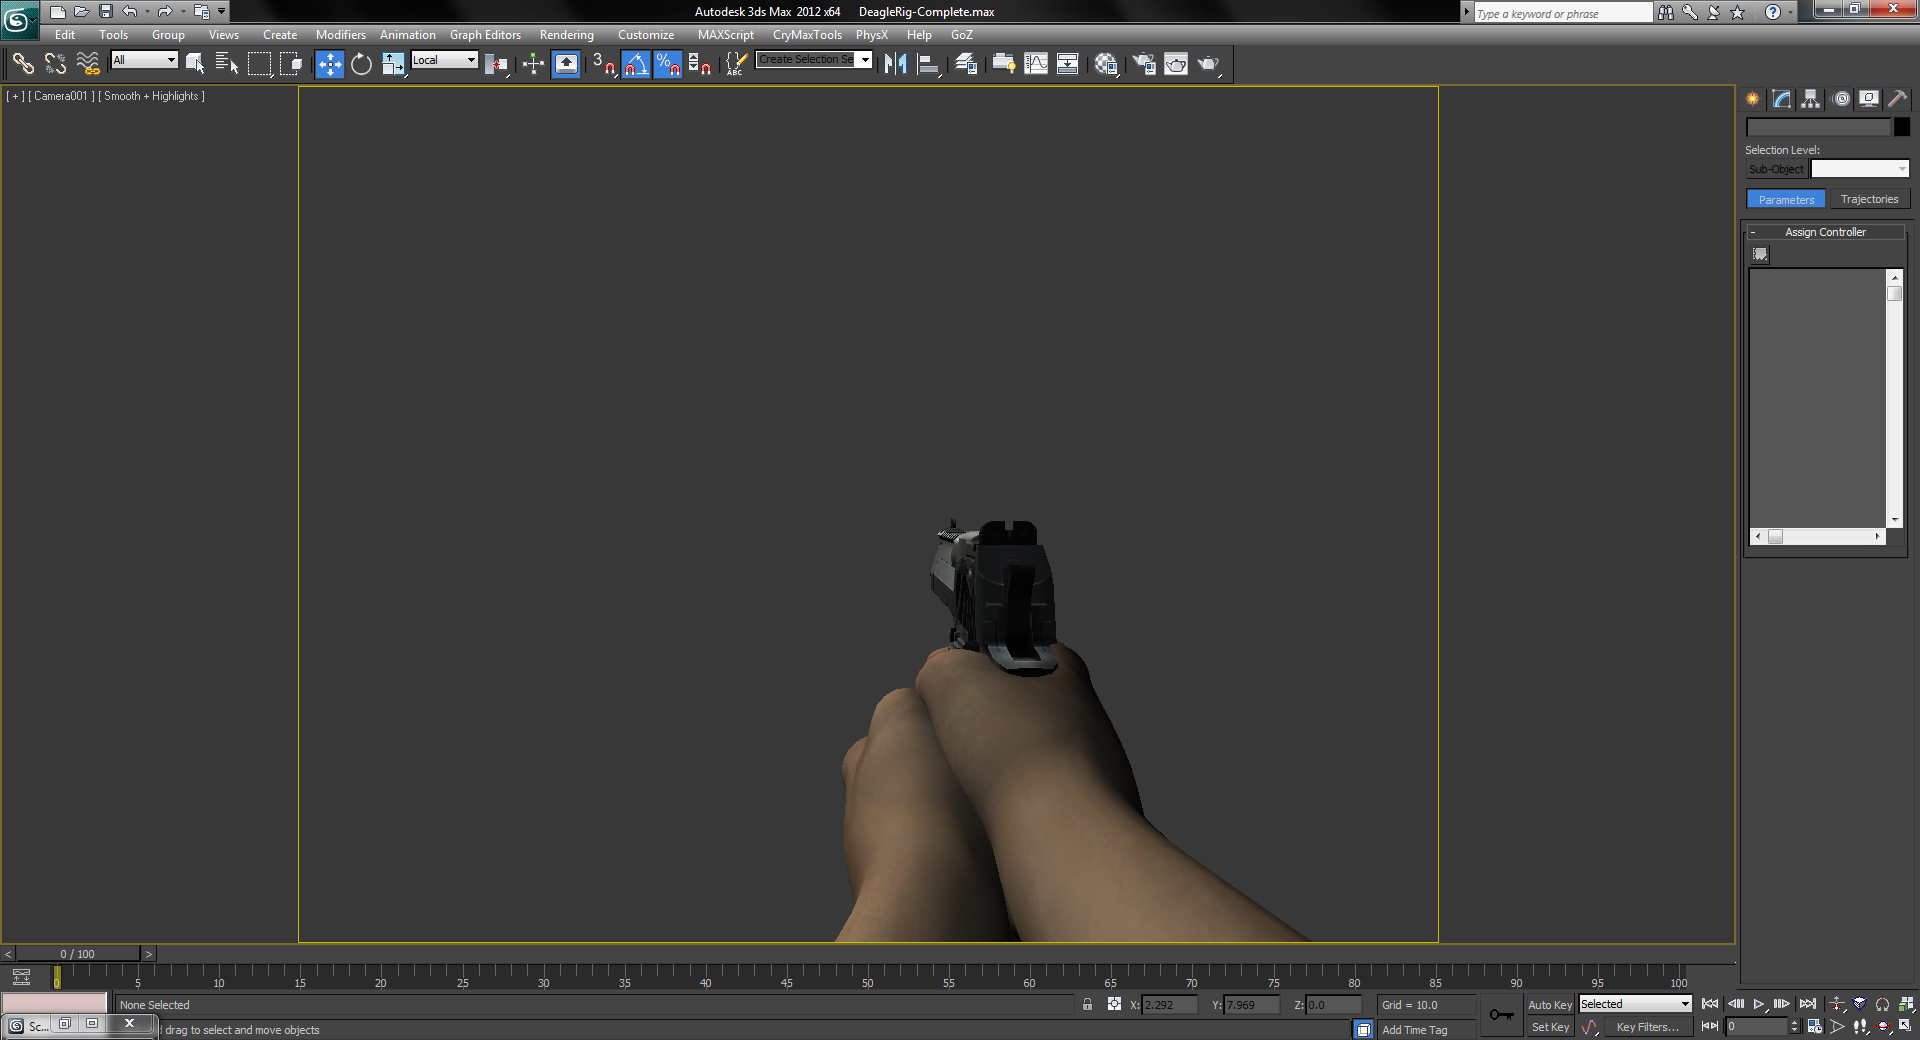Toggle Absolute/Offset transform type-in mode
Screen dimensions: 1920x1040
click(x=1114, y=1005)
